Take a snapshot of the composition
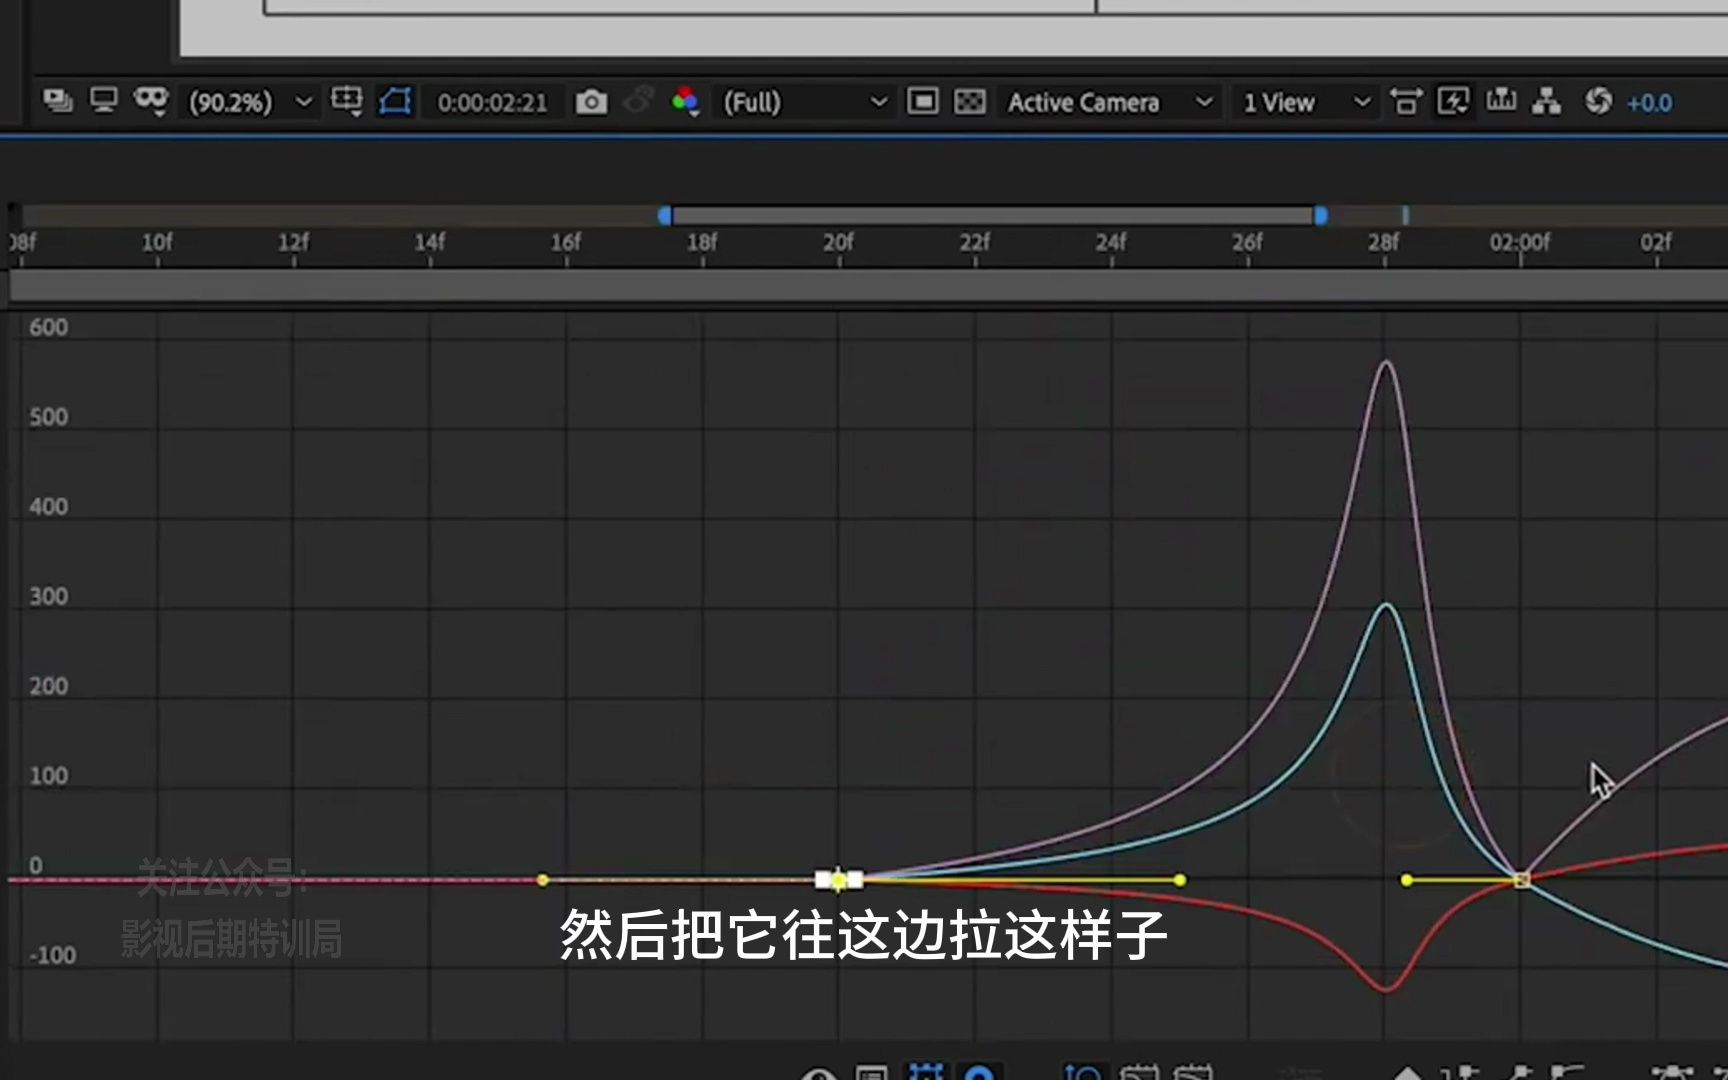 click(591, 101)
